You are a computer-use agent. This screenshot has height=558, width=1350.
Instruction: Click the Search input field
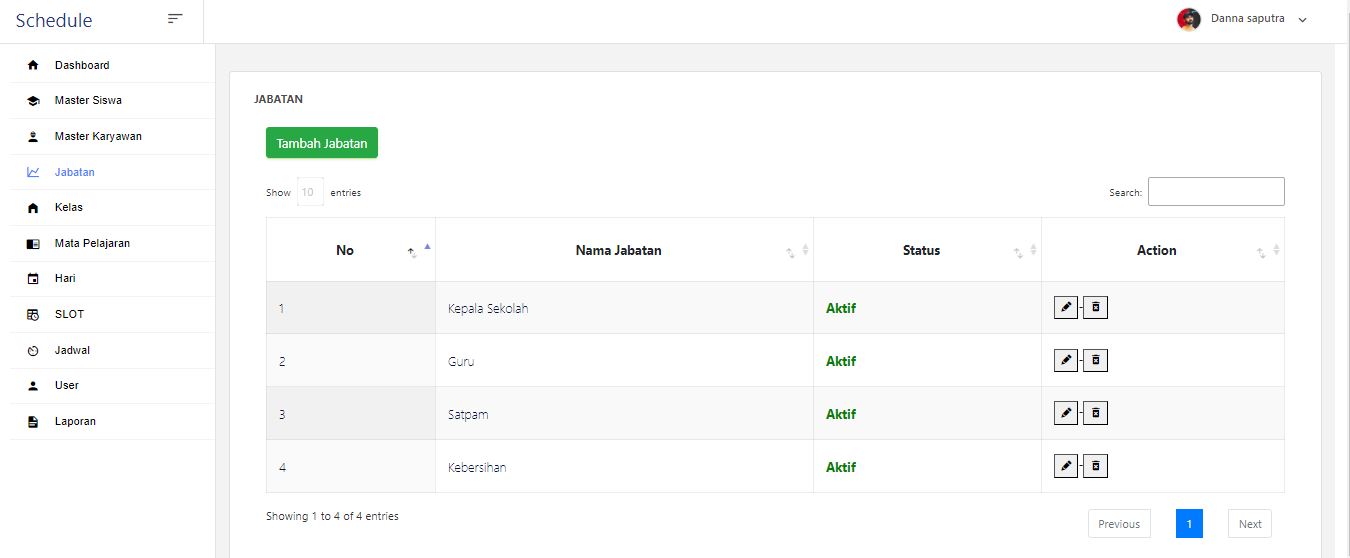(x=1215, y=192)
